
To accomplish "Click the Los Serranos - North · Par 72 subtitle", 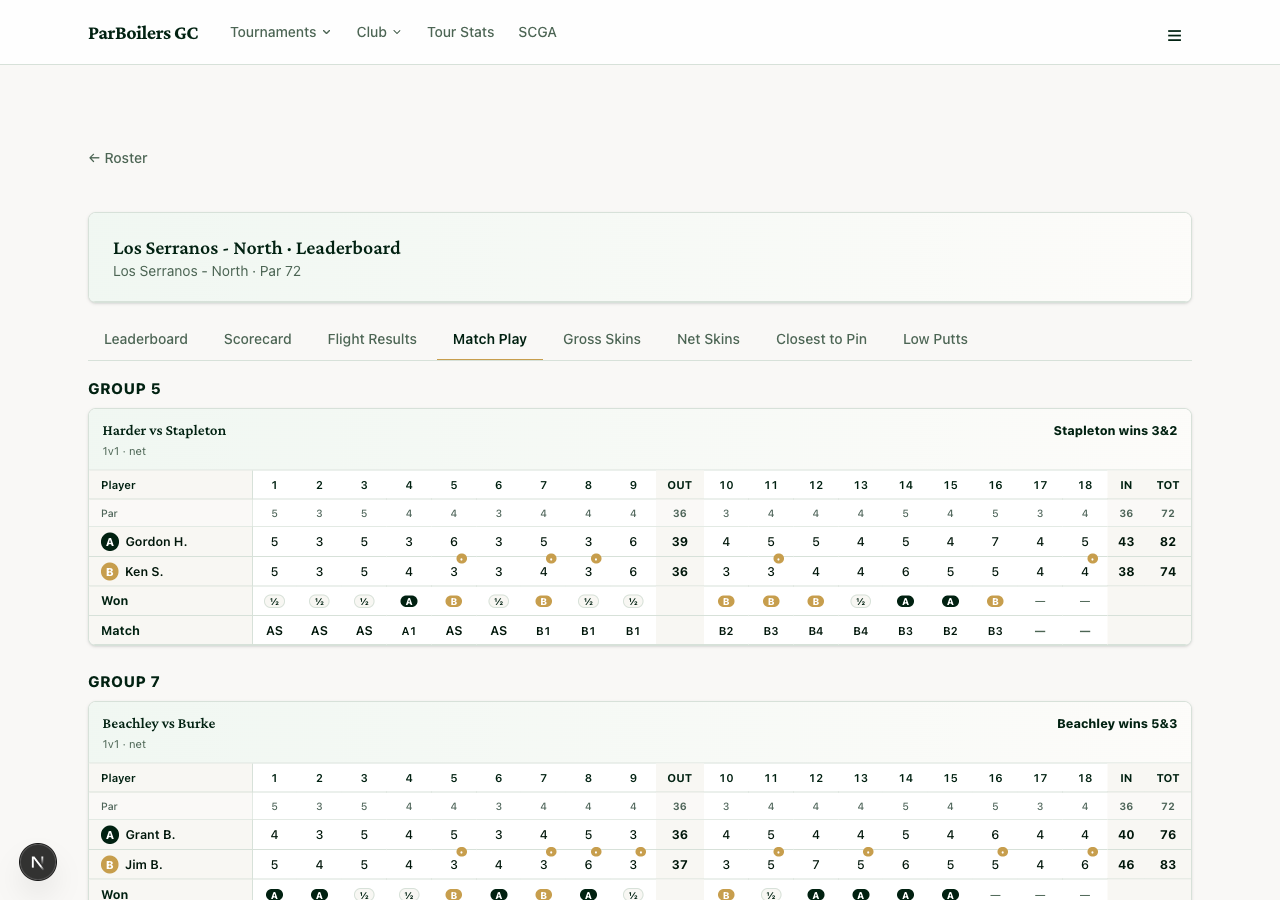I will [x=207, y=271].
